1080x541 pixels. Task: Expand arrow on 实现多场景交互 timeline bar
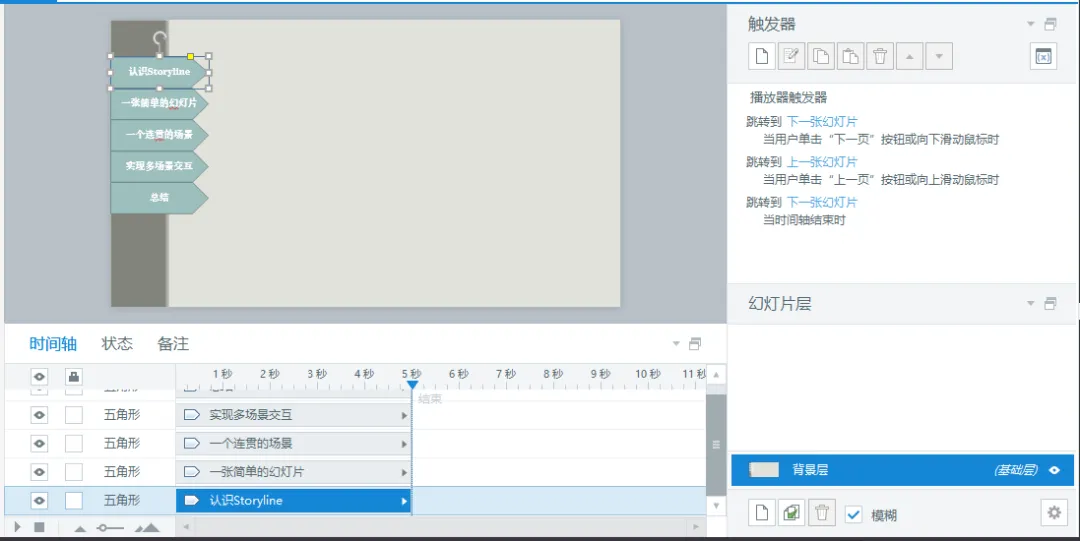[x=404, y=416]
